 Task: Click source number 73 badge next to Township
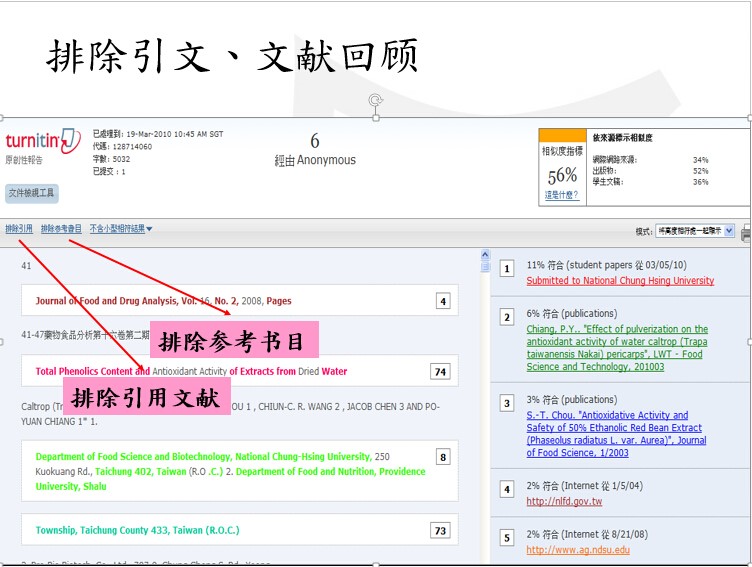click(440, 531)
